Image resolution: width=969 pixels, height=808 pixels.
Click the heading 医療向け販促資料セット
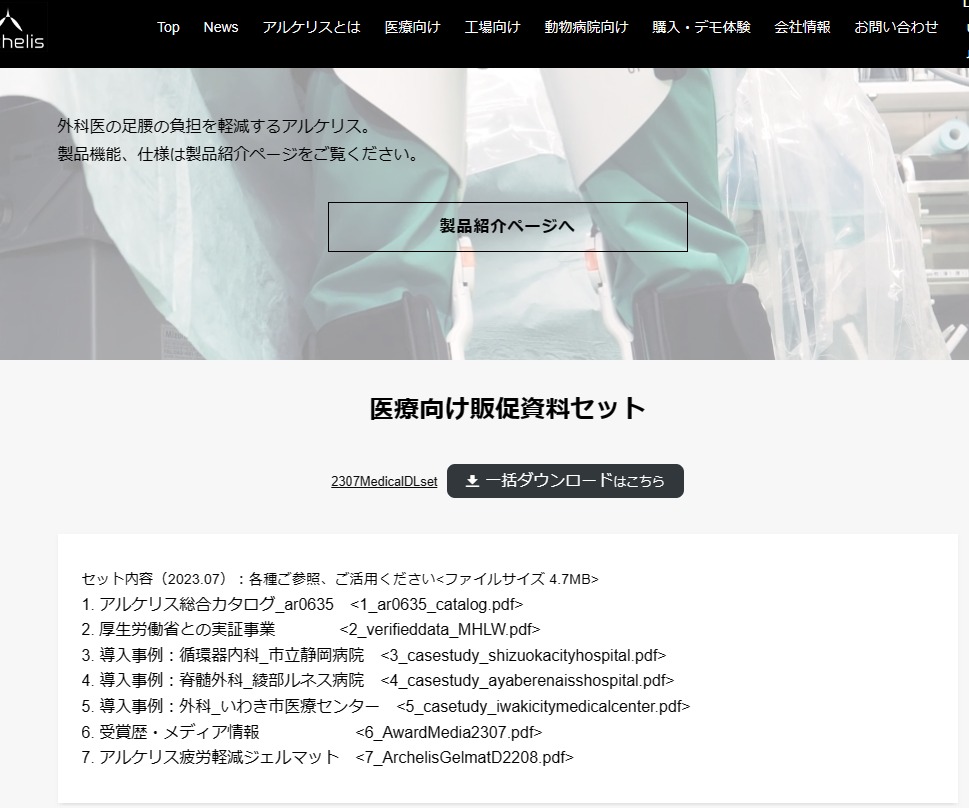click(x=507, y=409)
